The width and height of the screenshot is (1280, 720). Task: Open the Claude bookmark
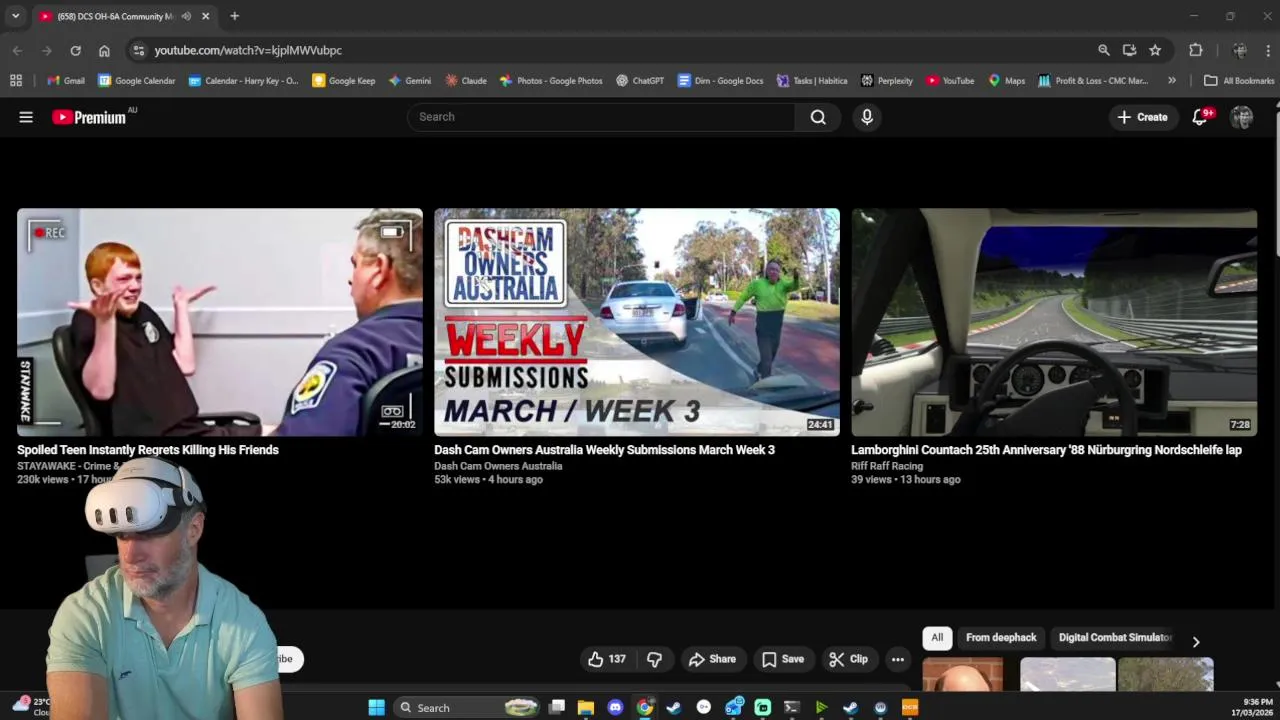tap(466, 80)
